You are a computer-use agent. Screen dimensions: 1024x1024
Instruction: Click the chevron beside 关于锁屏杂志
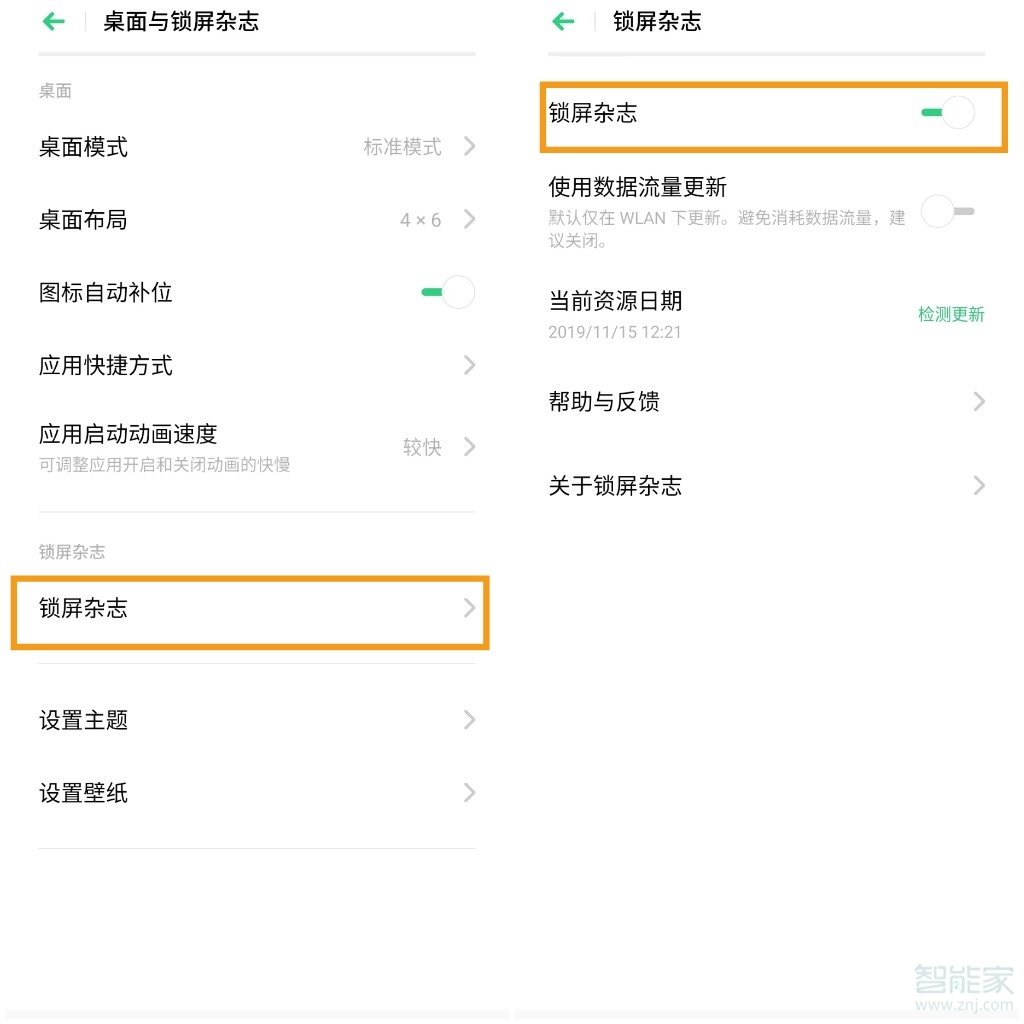click(977, 486)
